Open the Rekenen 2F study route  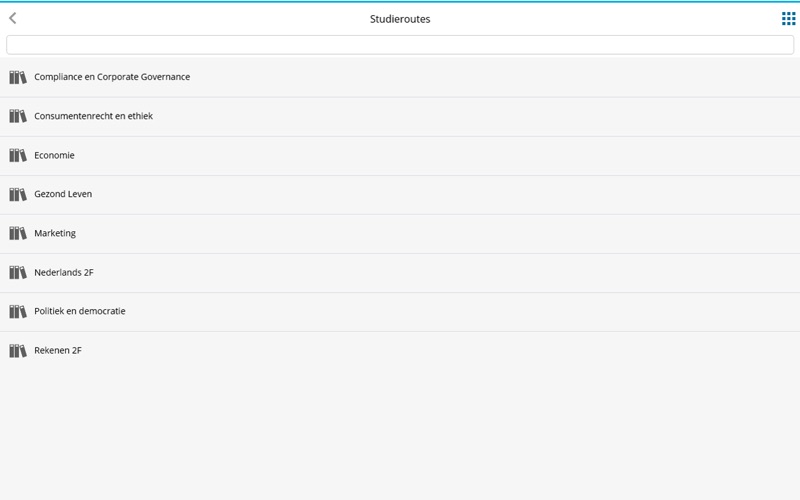click(x=400, y=351)
